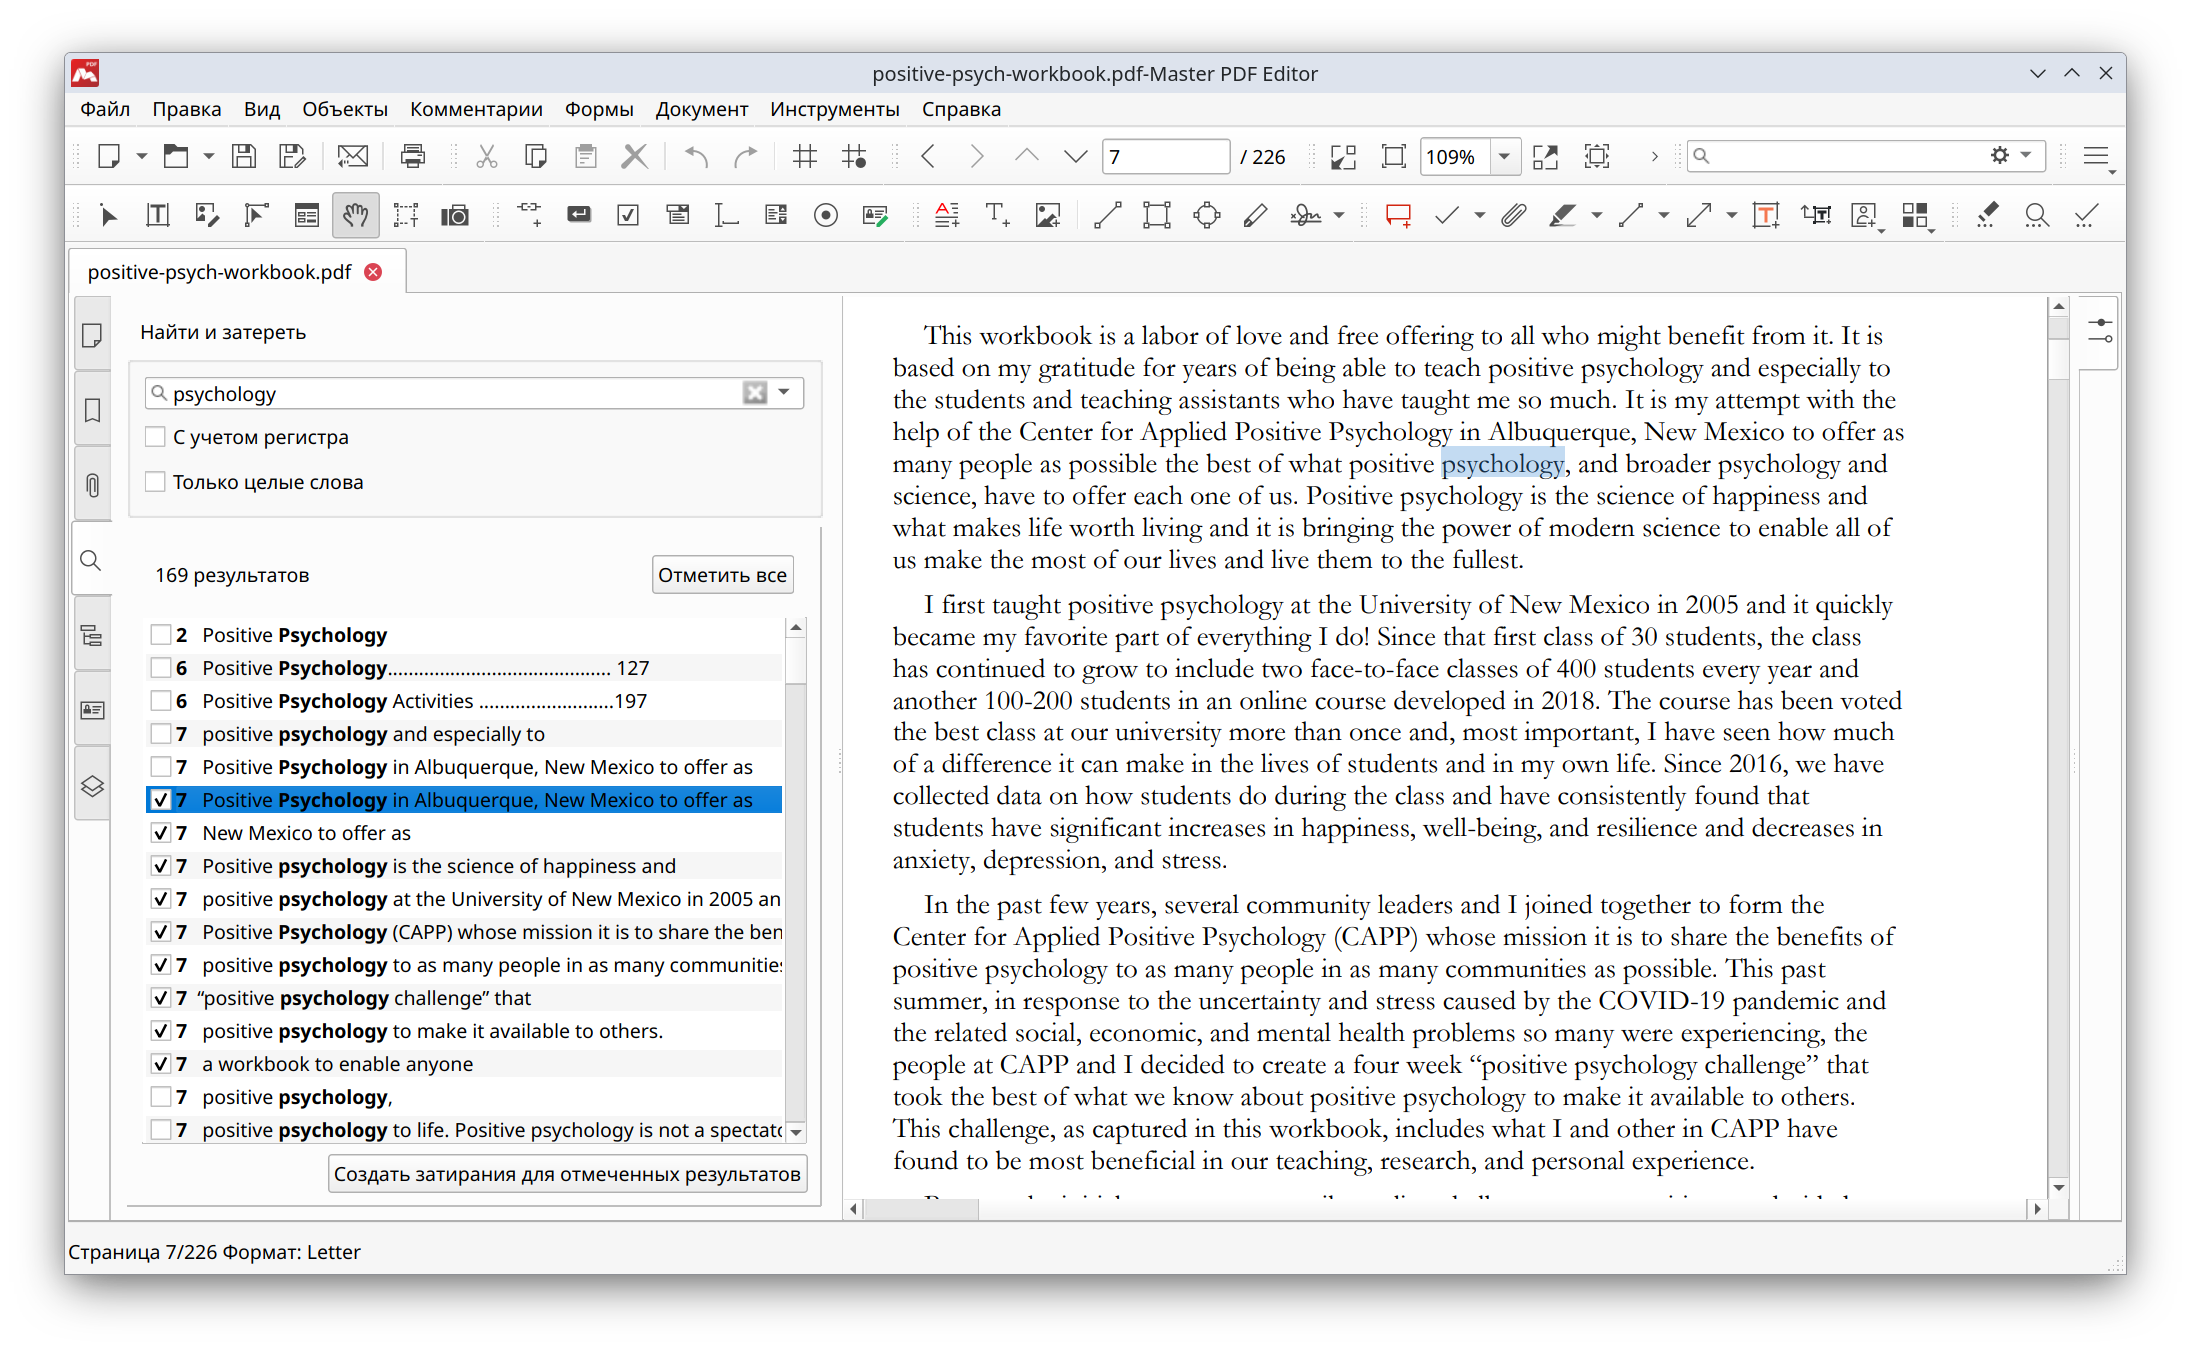Select the Insert Image tool
This screenshot has width=2191, height=1351.
tap(1047, 215)
